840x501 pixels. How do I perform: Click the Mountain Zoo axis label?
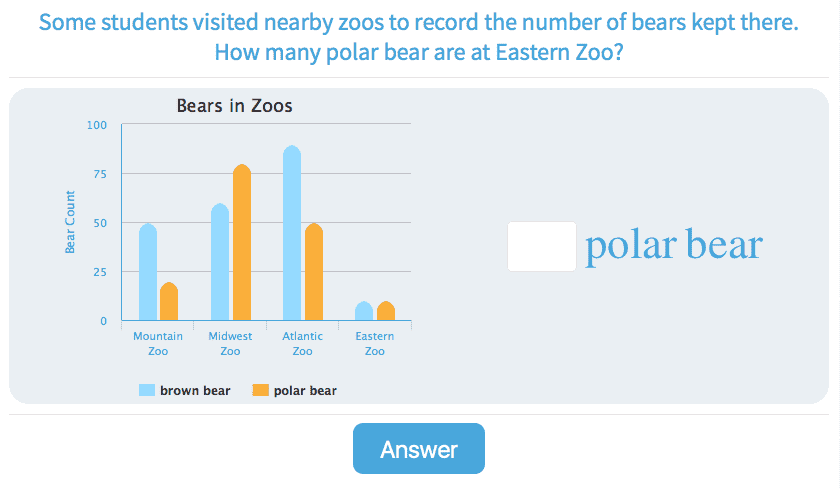pos(158,344)
